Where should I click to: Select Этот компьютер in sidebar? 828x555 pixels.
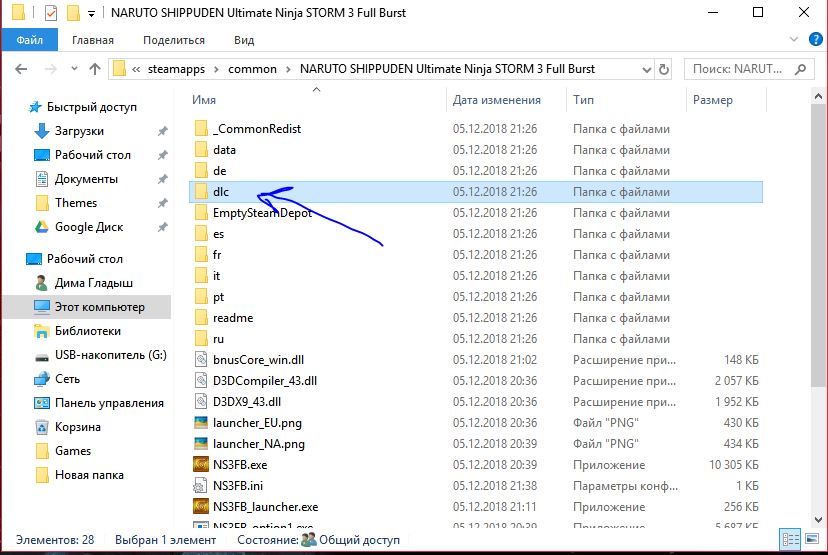pyautogui.click(x=87, y=307)
